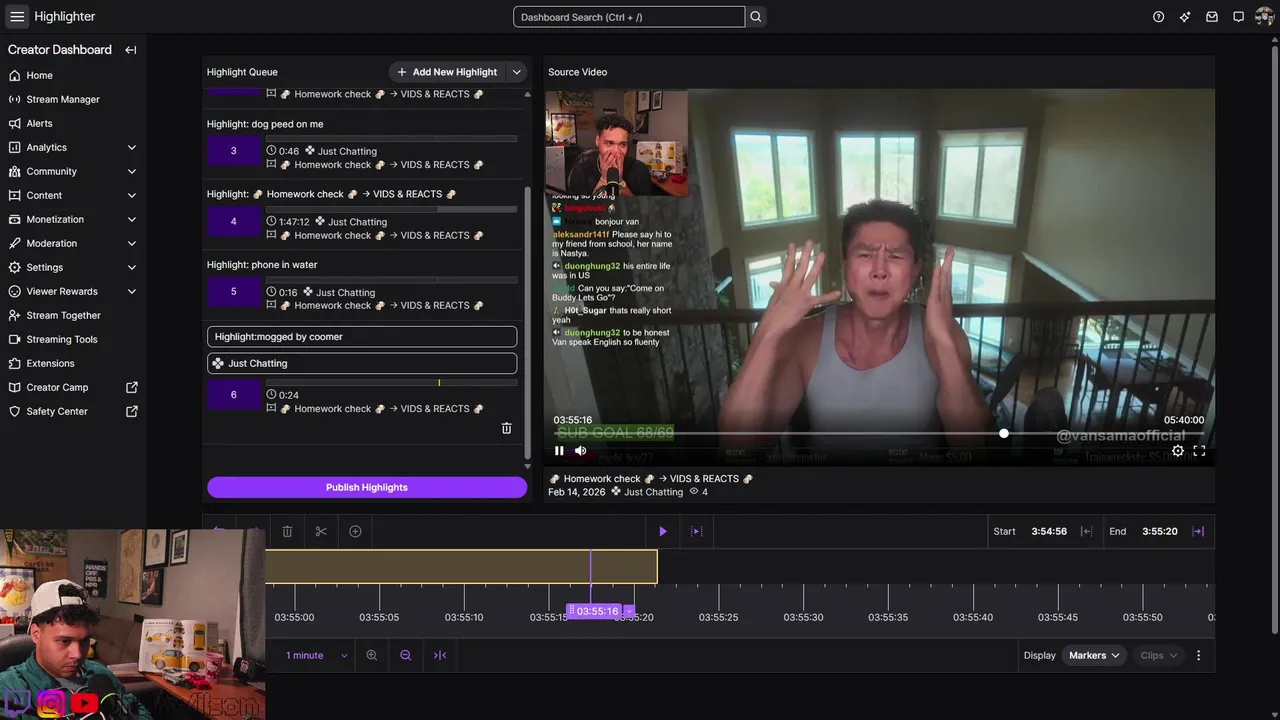Expand the Moderation sidebar section
This screenshot has width=1280, height=720.
(x=132, y=243)
